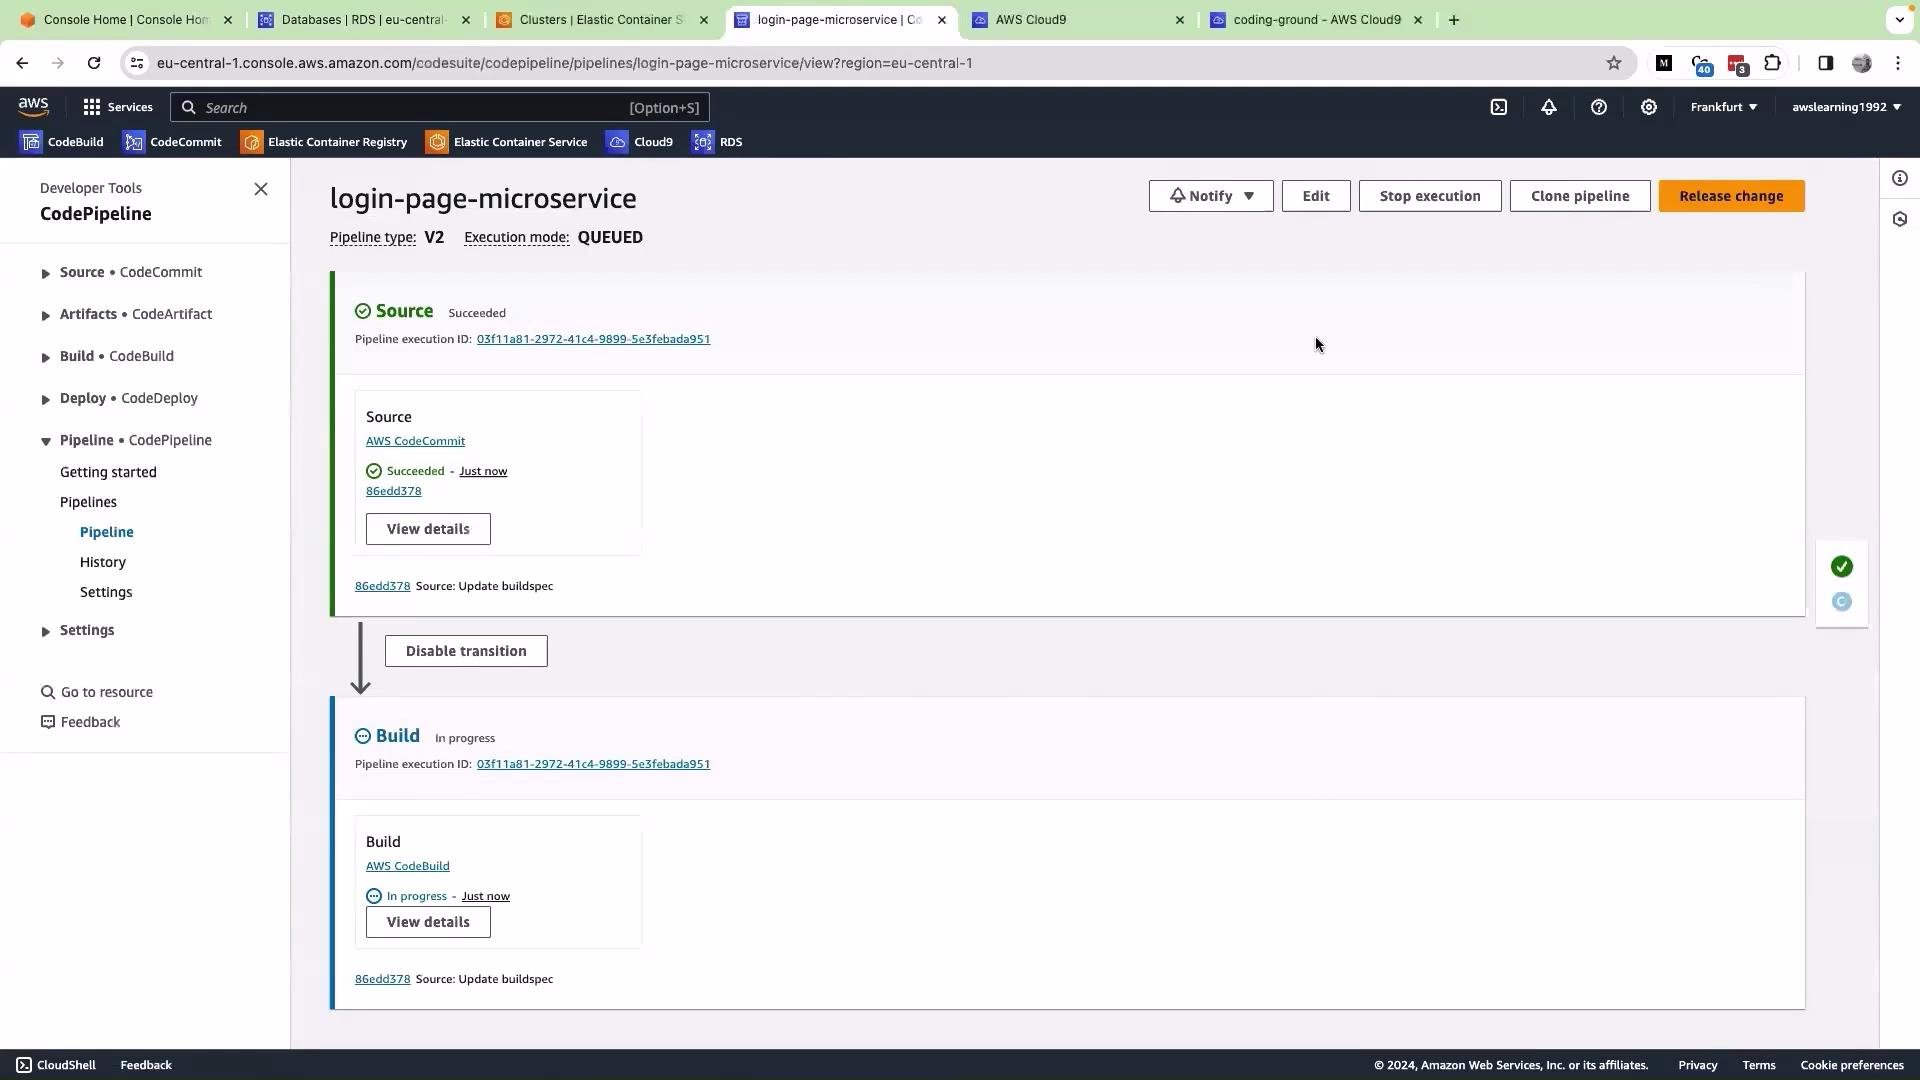Open the Notify dropdown

[1211, 196]
